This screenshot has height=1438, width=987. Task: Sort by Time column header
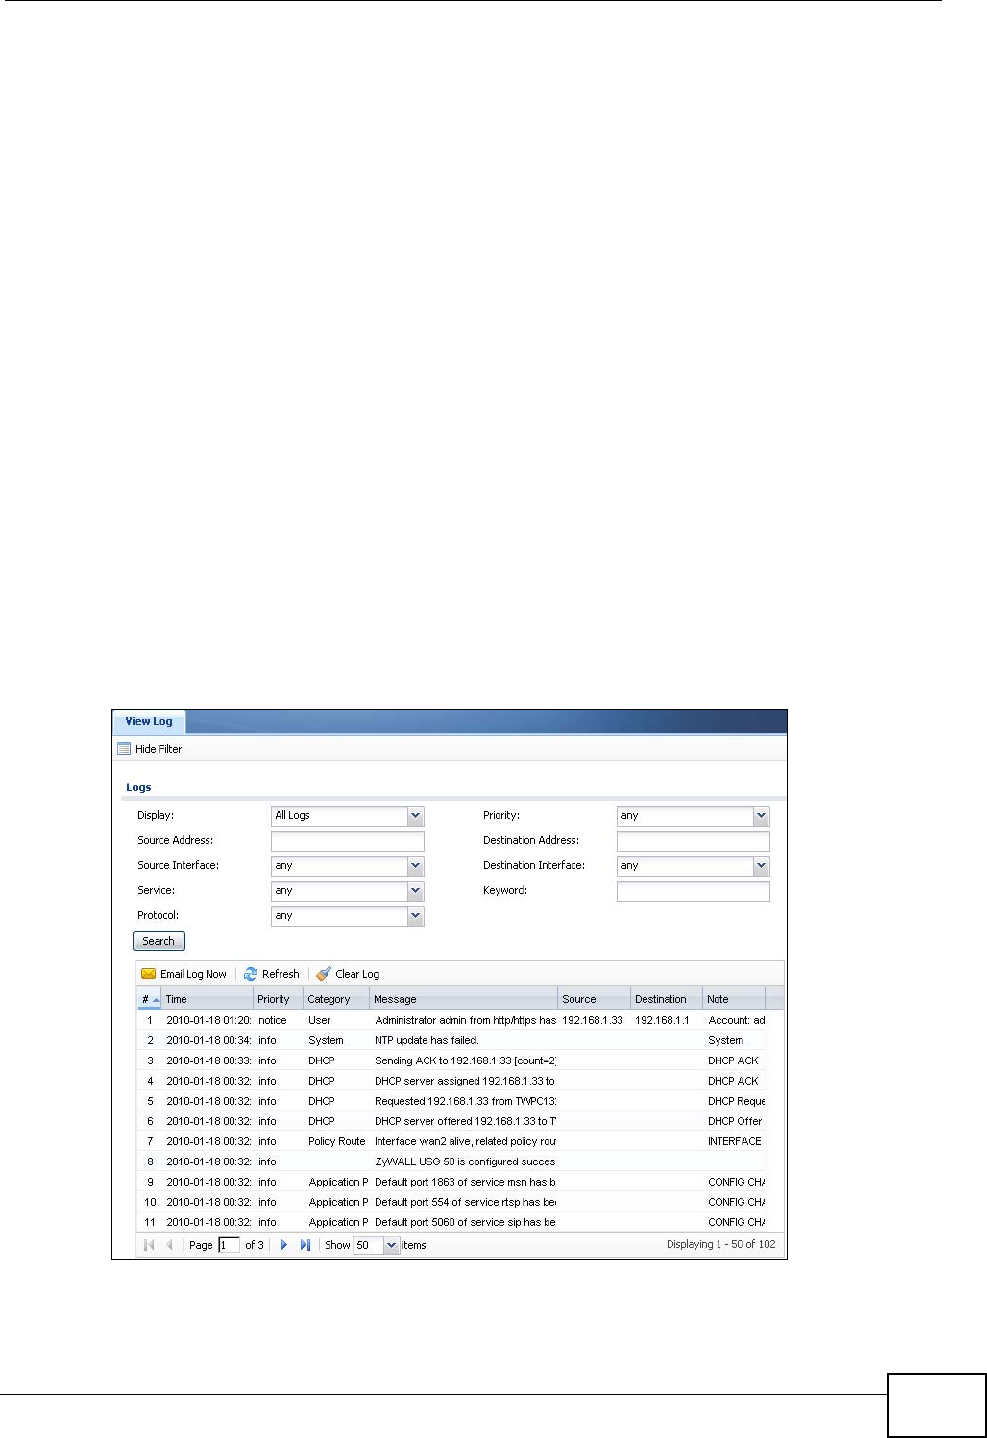(x=207, y=999)
